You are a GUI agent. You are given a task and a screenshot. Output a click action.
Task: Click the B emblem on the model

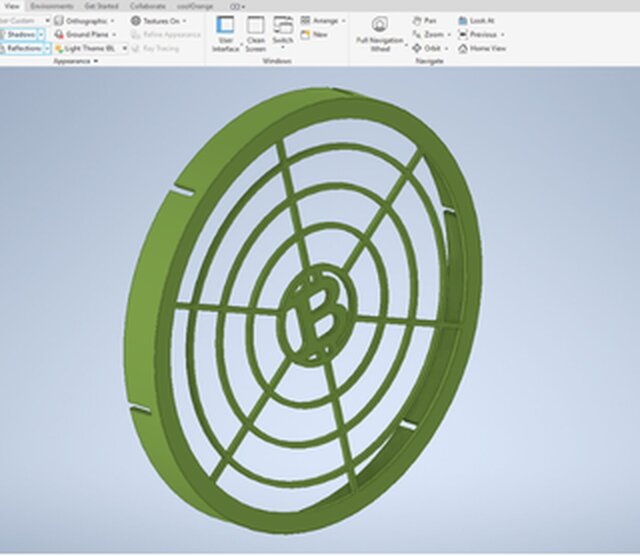click(x=319, y=313)
